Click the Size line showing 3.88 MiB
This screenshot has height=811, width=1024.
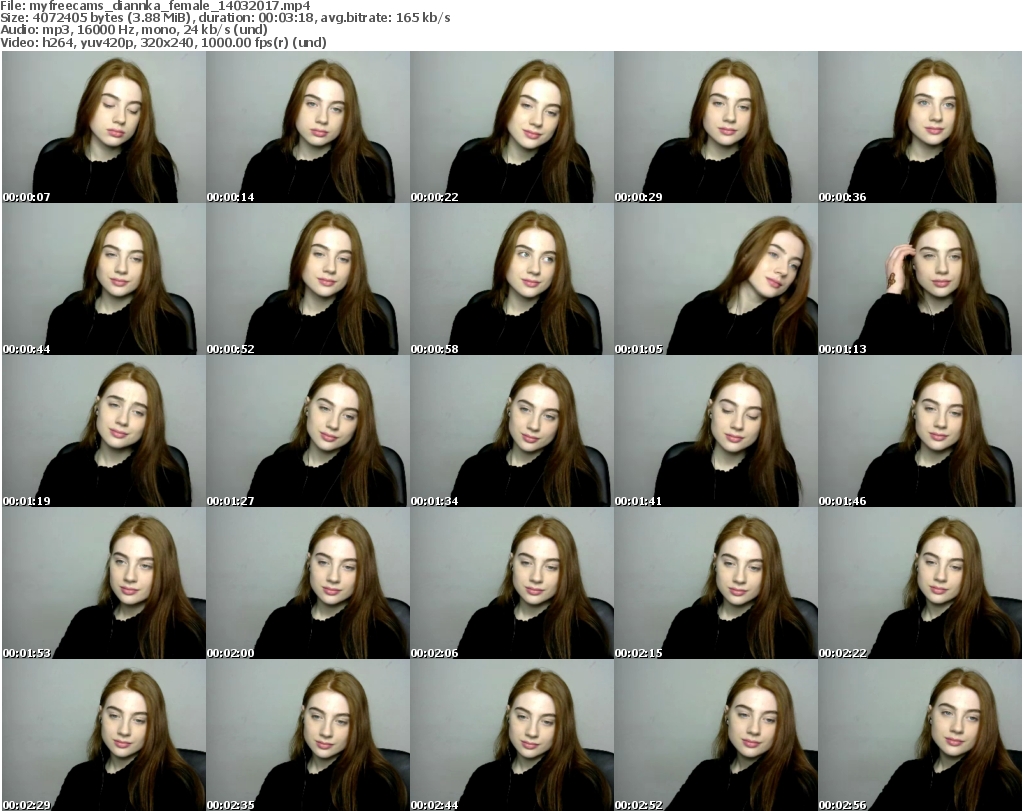pos(225,18)
